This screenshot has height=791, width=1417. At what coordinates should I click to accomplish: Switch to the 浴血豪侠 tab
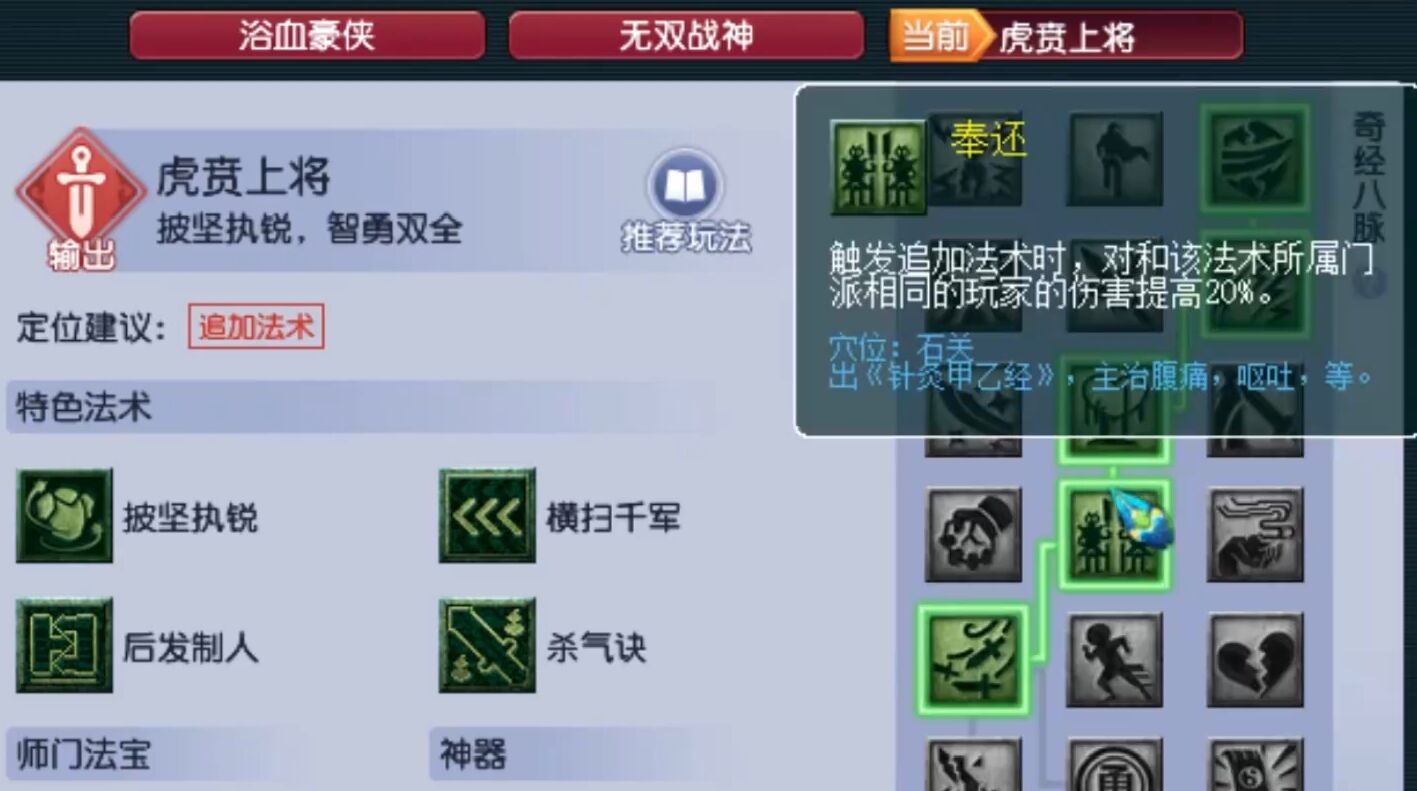(x=307, y=36)
